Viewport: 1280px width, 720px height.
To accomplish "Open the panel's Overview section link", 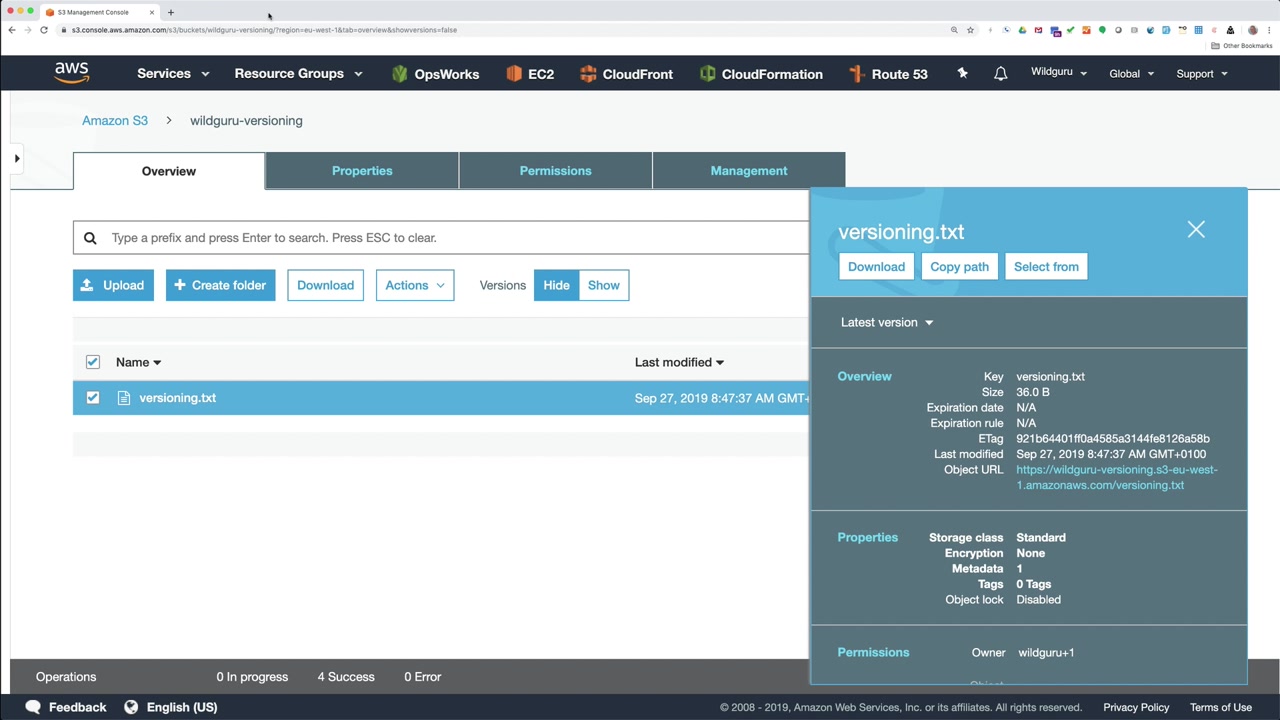I will point(864,377).
